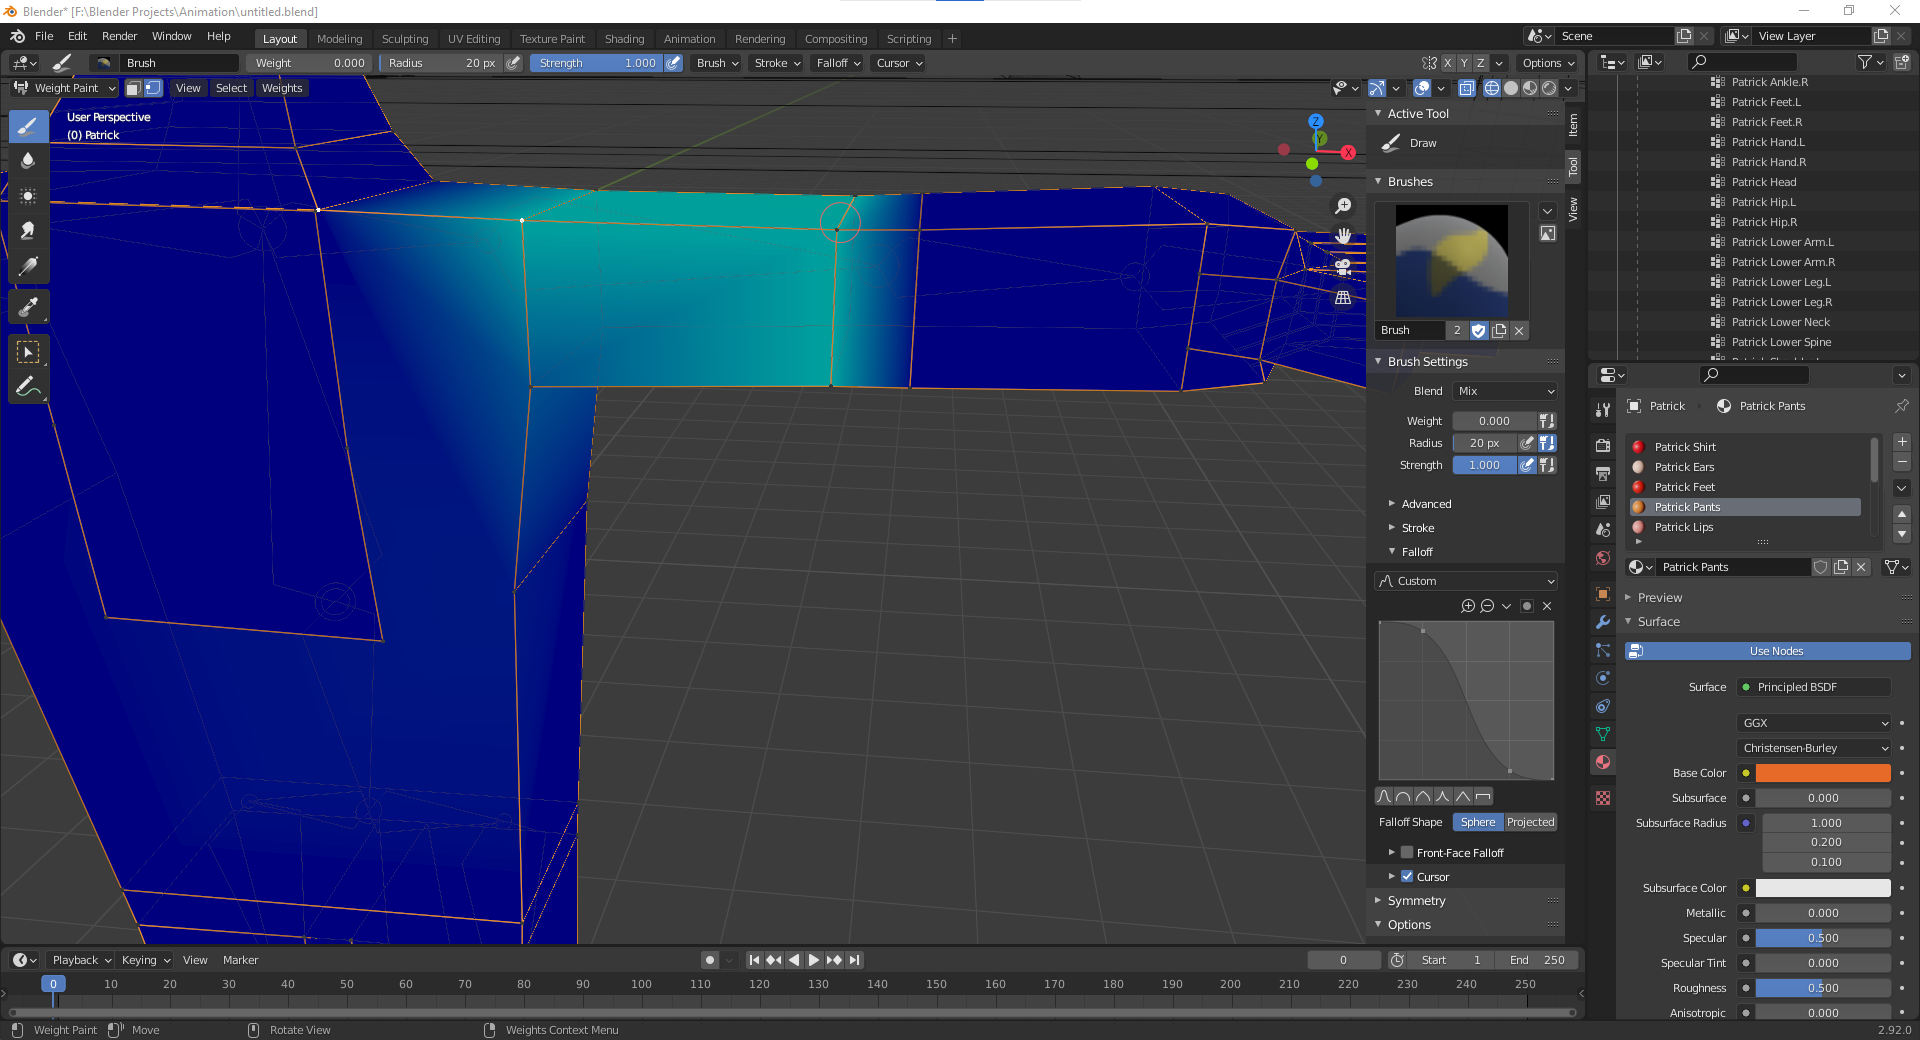This screenshot has height=1040, width=1920.
Task: Uncheck the Cursor checkbox
Action: coord(1407,877)
